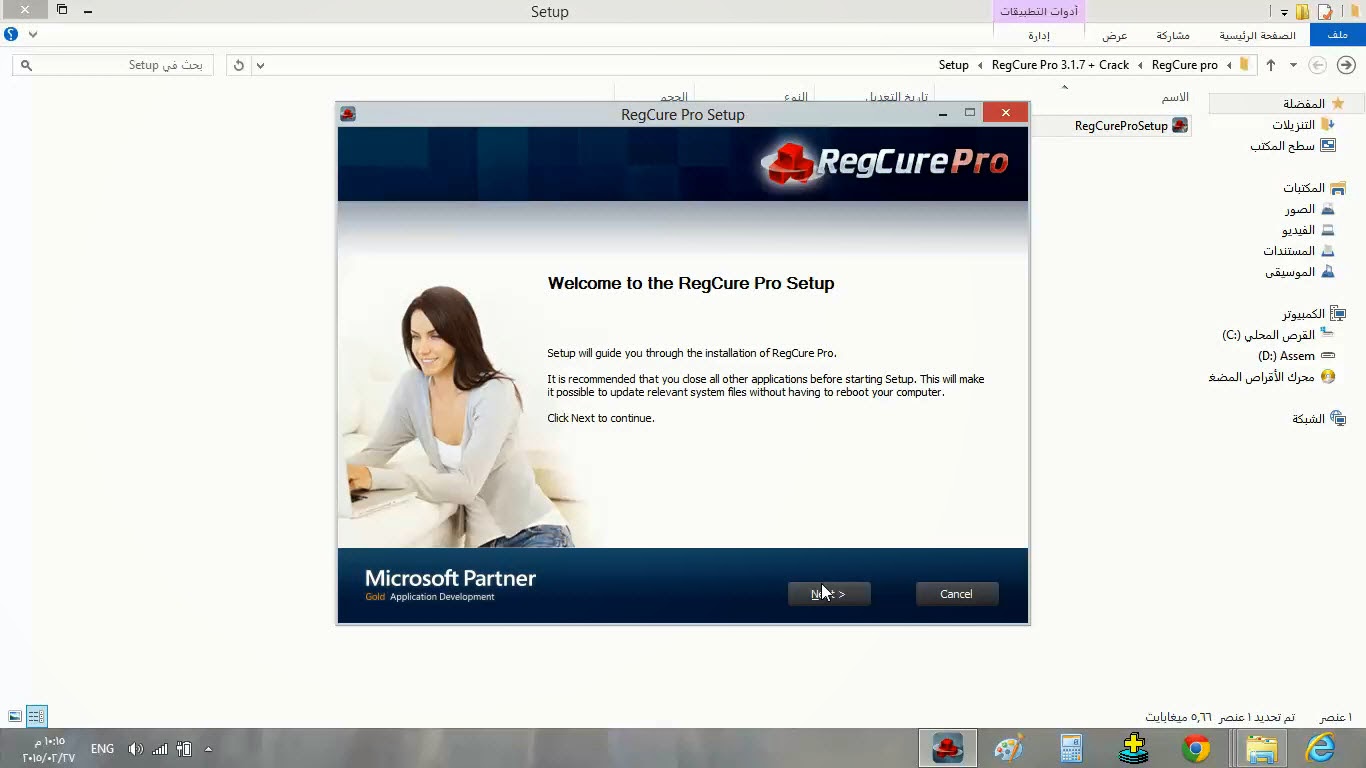Expand the ribbon with the chevron
The width and height of the screenshot is (1366, 768).
33,34
